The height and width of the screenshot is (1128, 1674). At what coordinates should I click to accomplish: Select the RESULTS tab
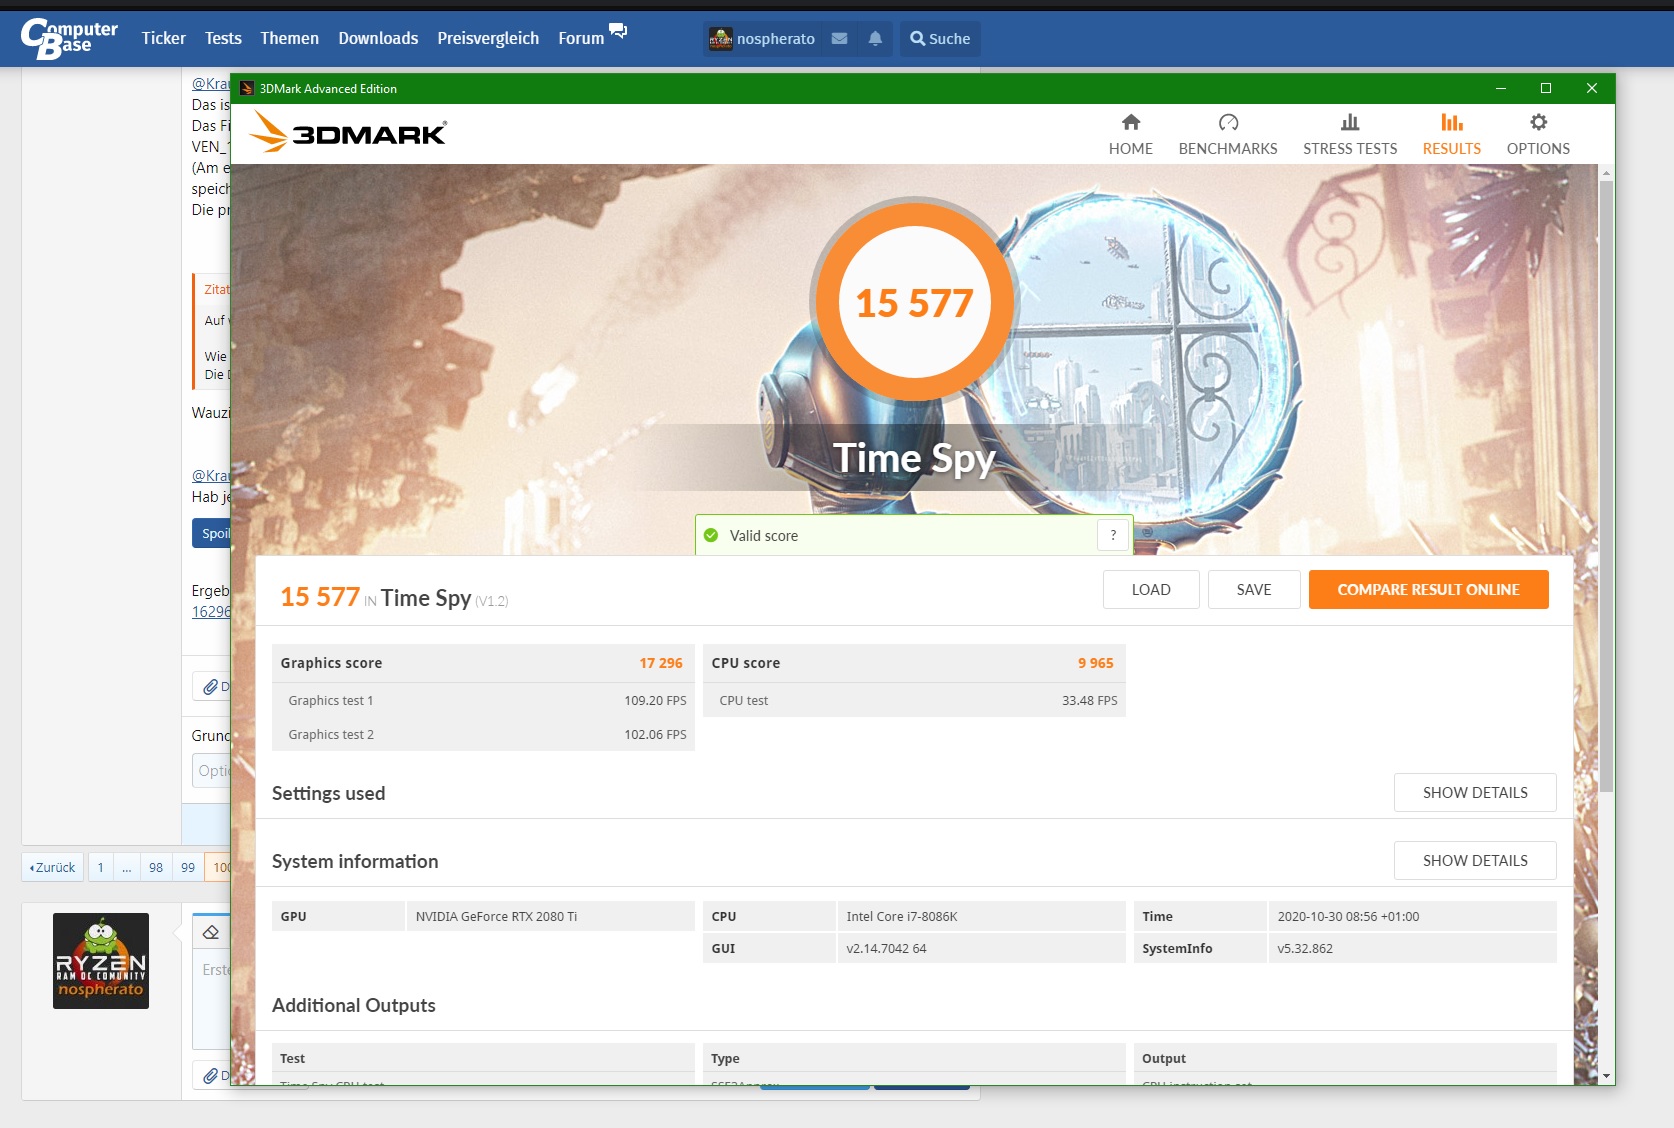pos(1452,135)
